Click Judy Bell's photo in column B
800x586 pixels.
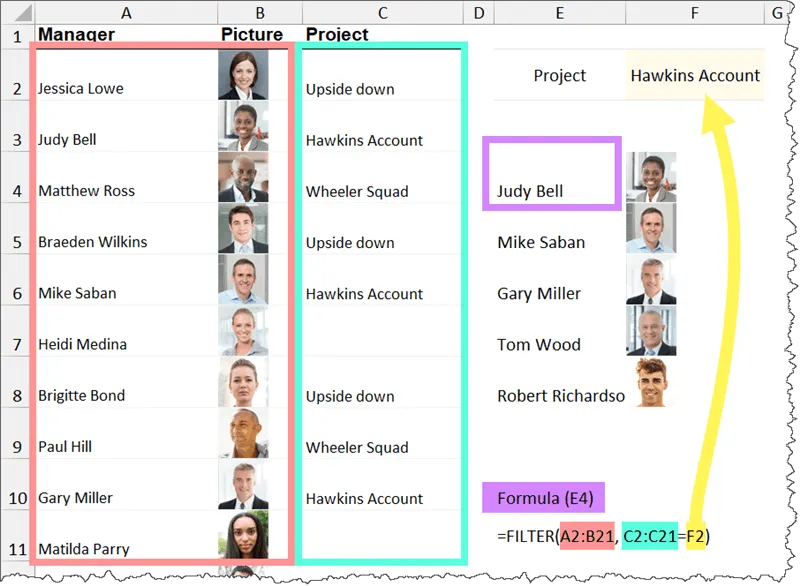pos(243,128)
